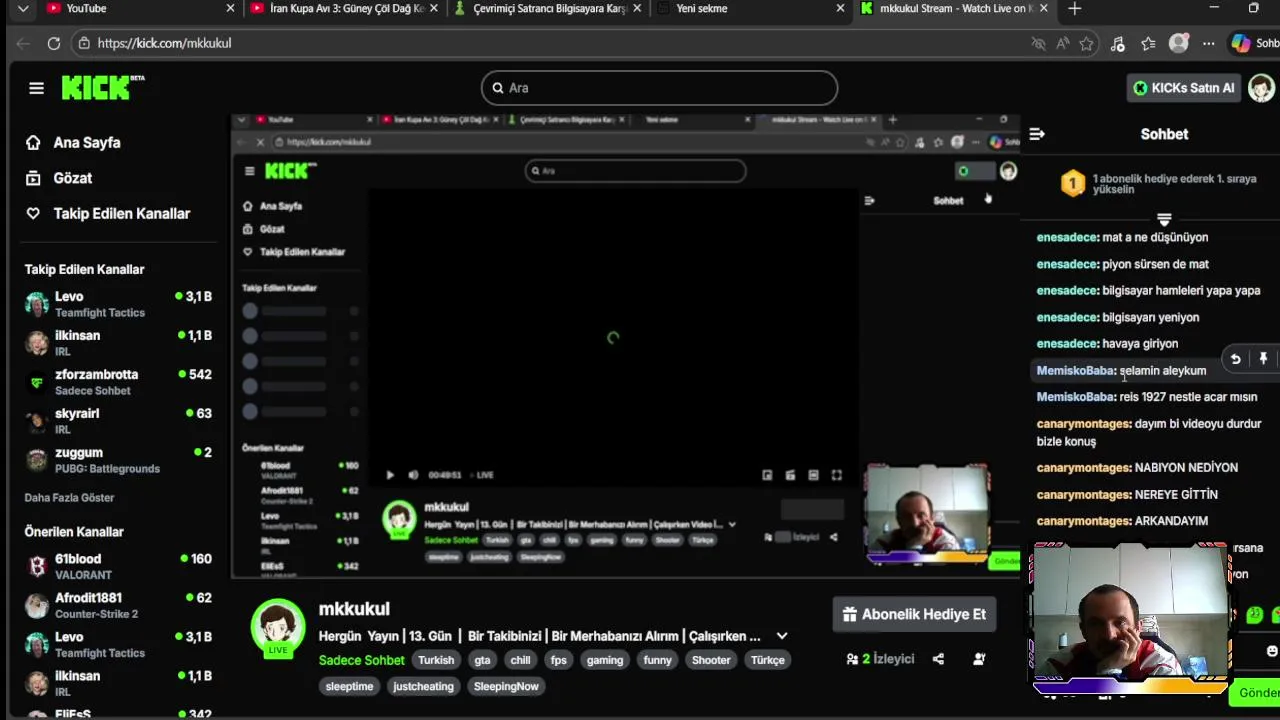Open recommended channel Afrodit1881

(x=118, y=606)
